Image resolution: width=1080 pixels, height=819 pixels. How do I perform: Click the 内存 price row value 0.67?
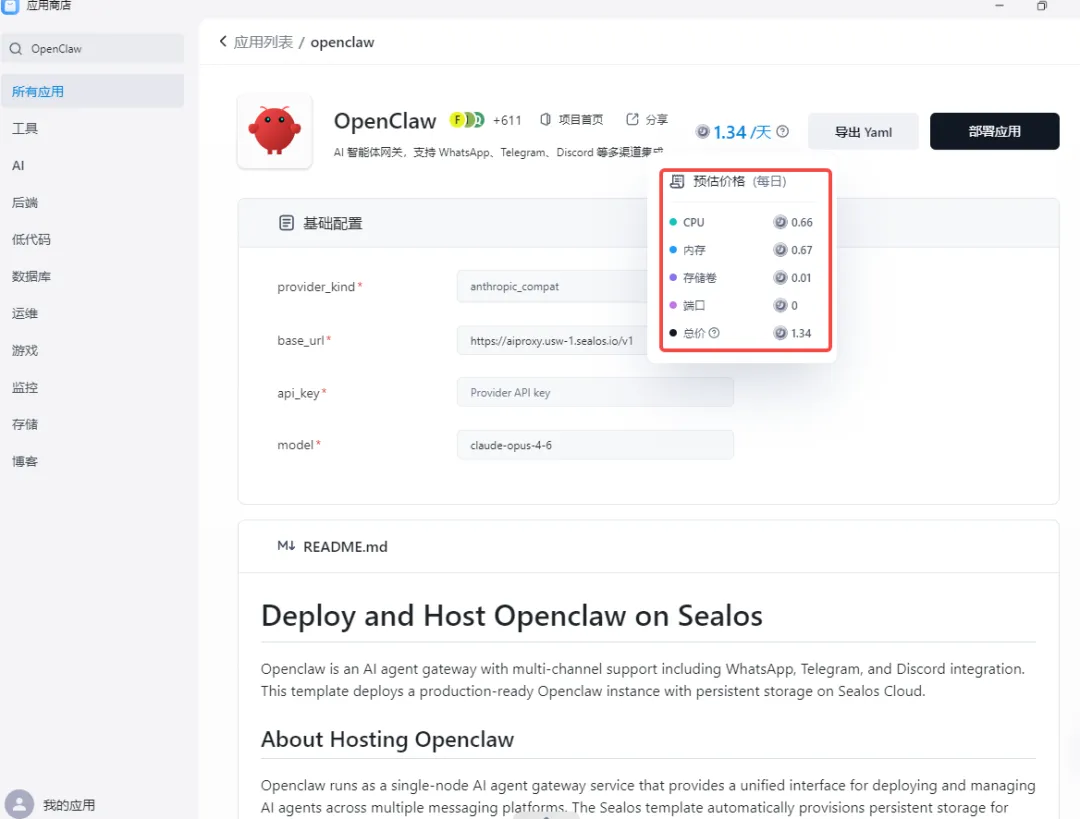[x=802, y=249]
